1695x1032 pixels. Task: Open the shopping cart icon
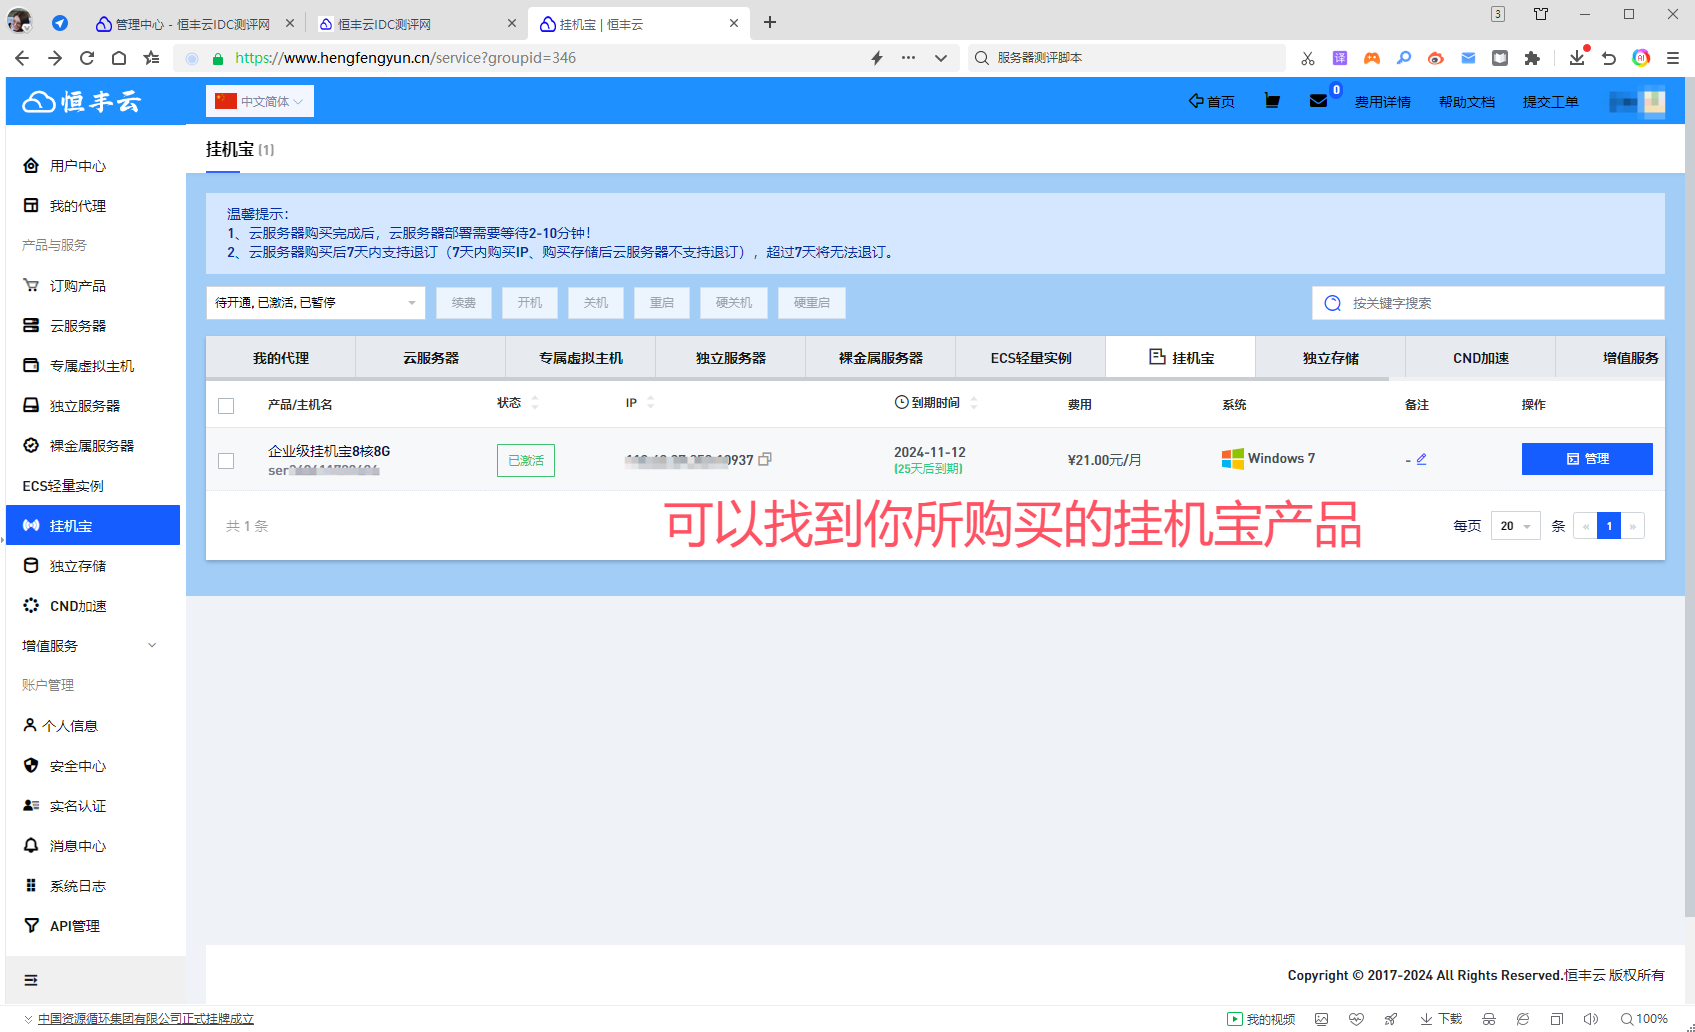[1272, 101]
